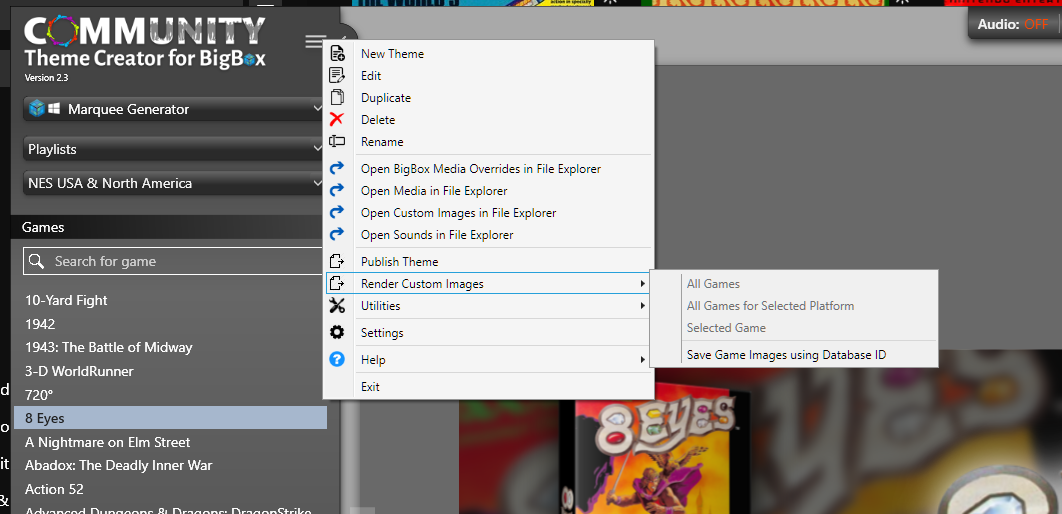Image resolution: width=1062 pixels, height=514 pixels.
Task: Click arrow icon beside Open Sounds entry
Action: (x=337, y=235)
